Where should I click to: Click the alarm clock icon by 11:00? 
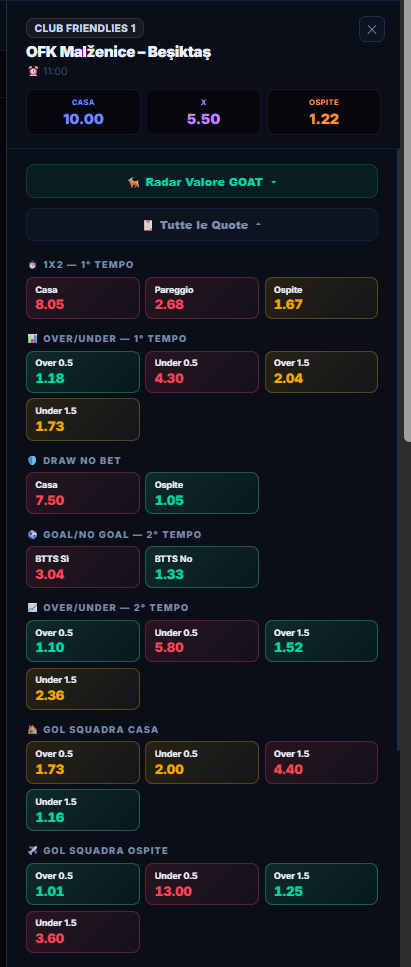click(33, 71)
